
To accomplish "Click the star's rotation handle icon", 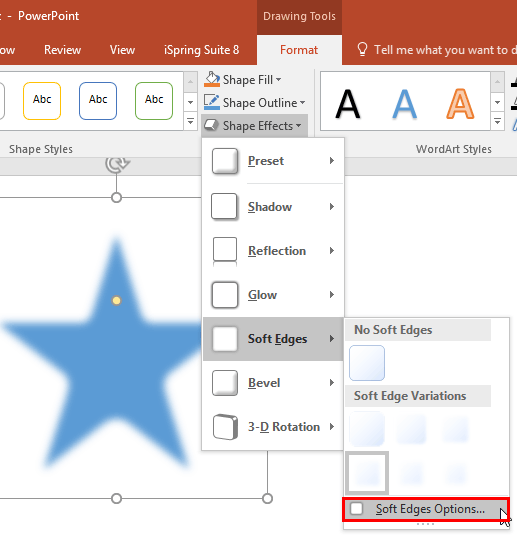I will pos(117,164).
